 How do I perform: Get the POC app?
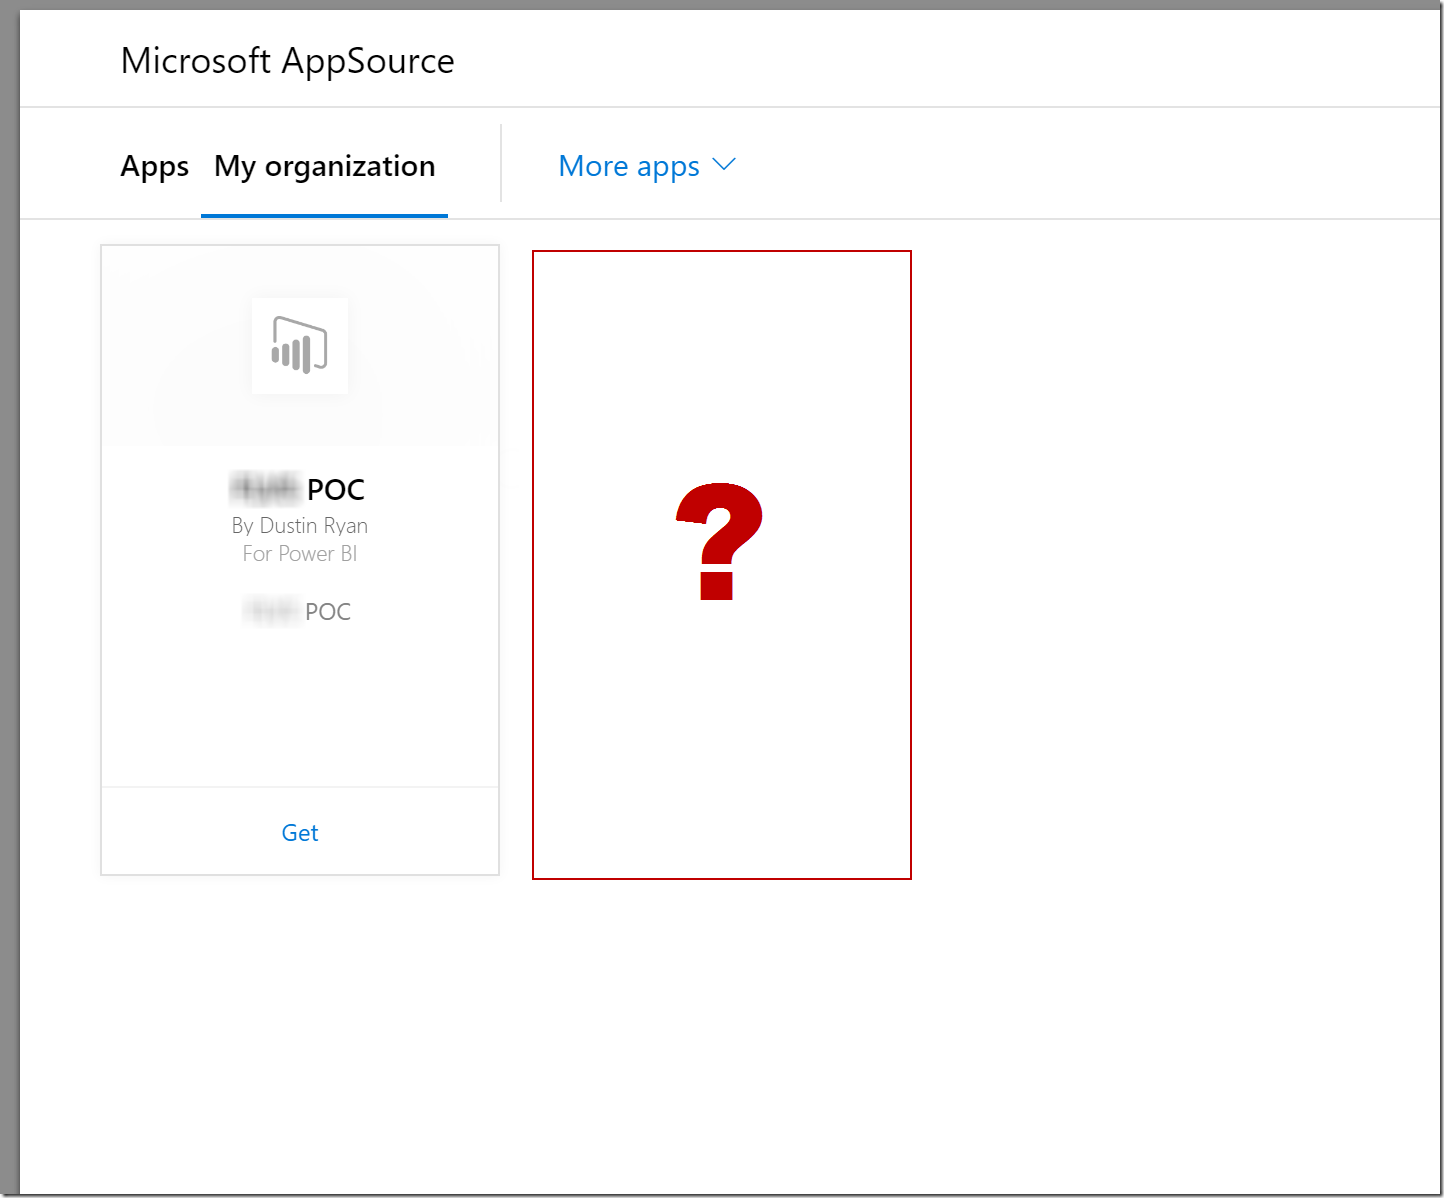coord(300,833)
